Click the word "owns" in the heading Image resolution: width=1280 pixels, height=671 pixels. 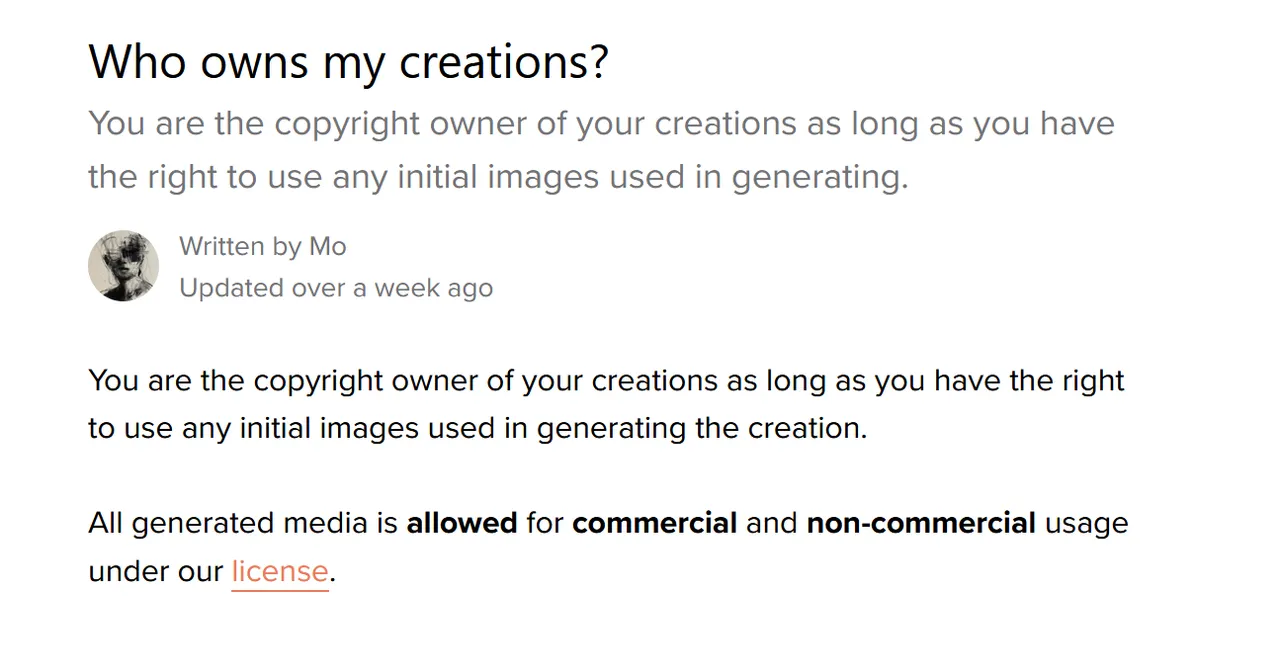[255, 61]
